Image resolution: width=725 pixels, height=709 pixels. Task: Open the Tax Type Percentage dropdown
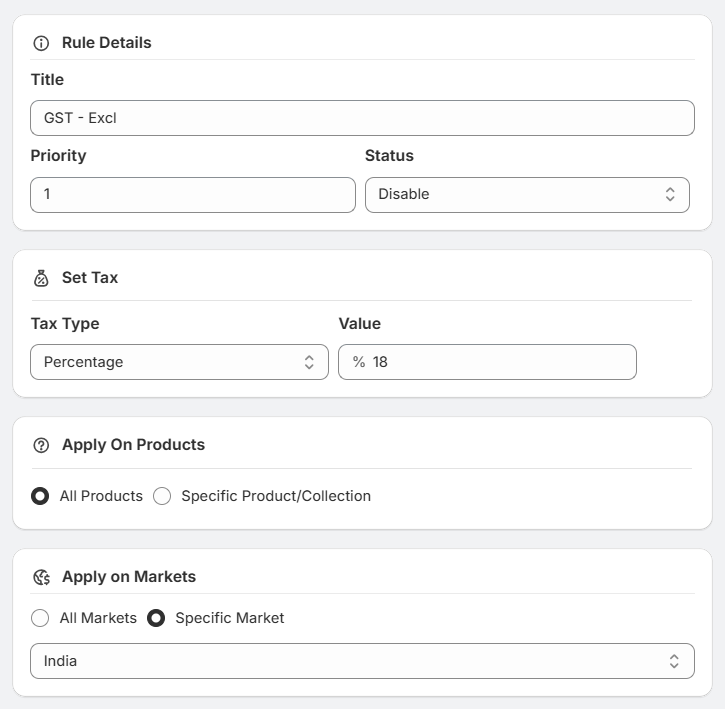[x=179, y=362]
